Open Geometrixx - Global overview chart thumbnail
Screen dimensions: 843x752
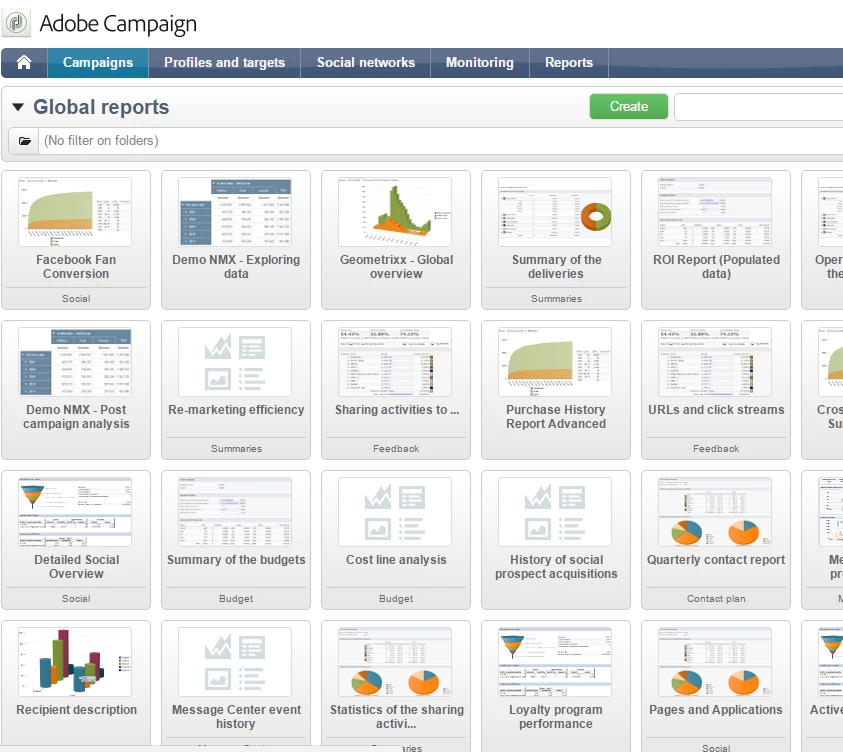tap(395, 212)
